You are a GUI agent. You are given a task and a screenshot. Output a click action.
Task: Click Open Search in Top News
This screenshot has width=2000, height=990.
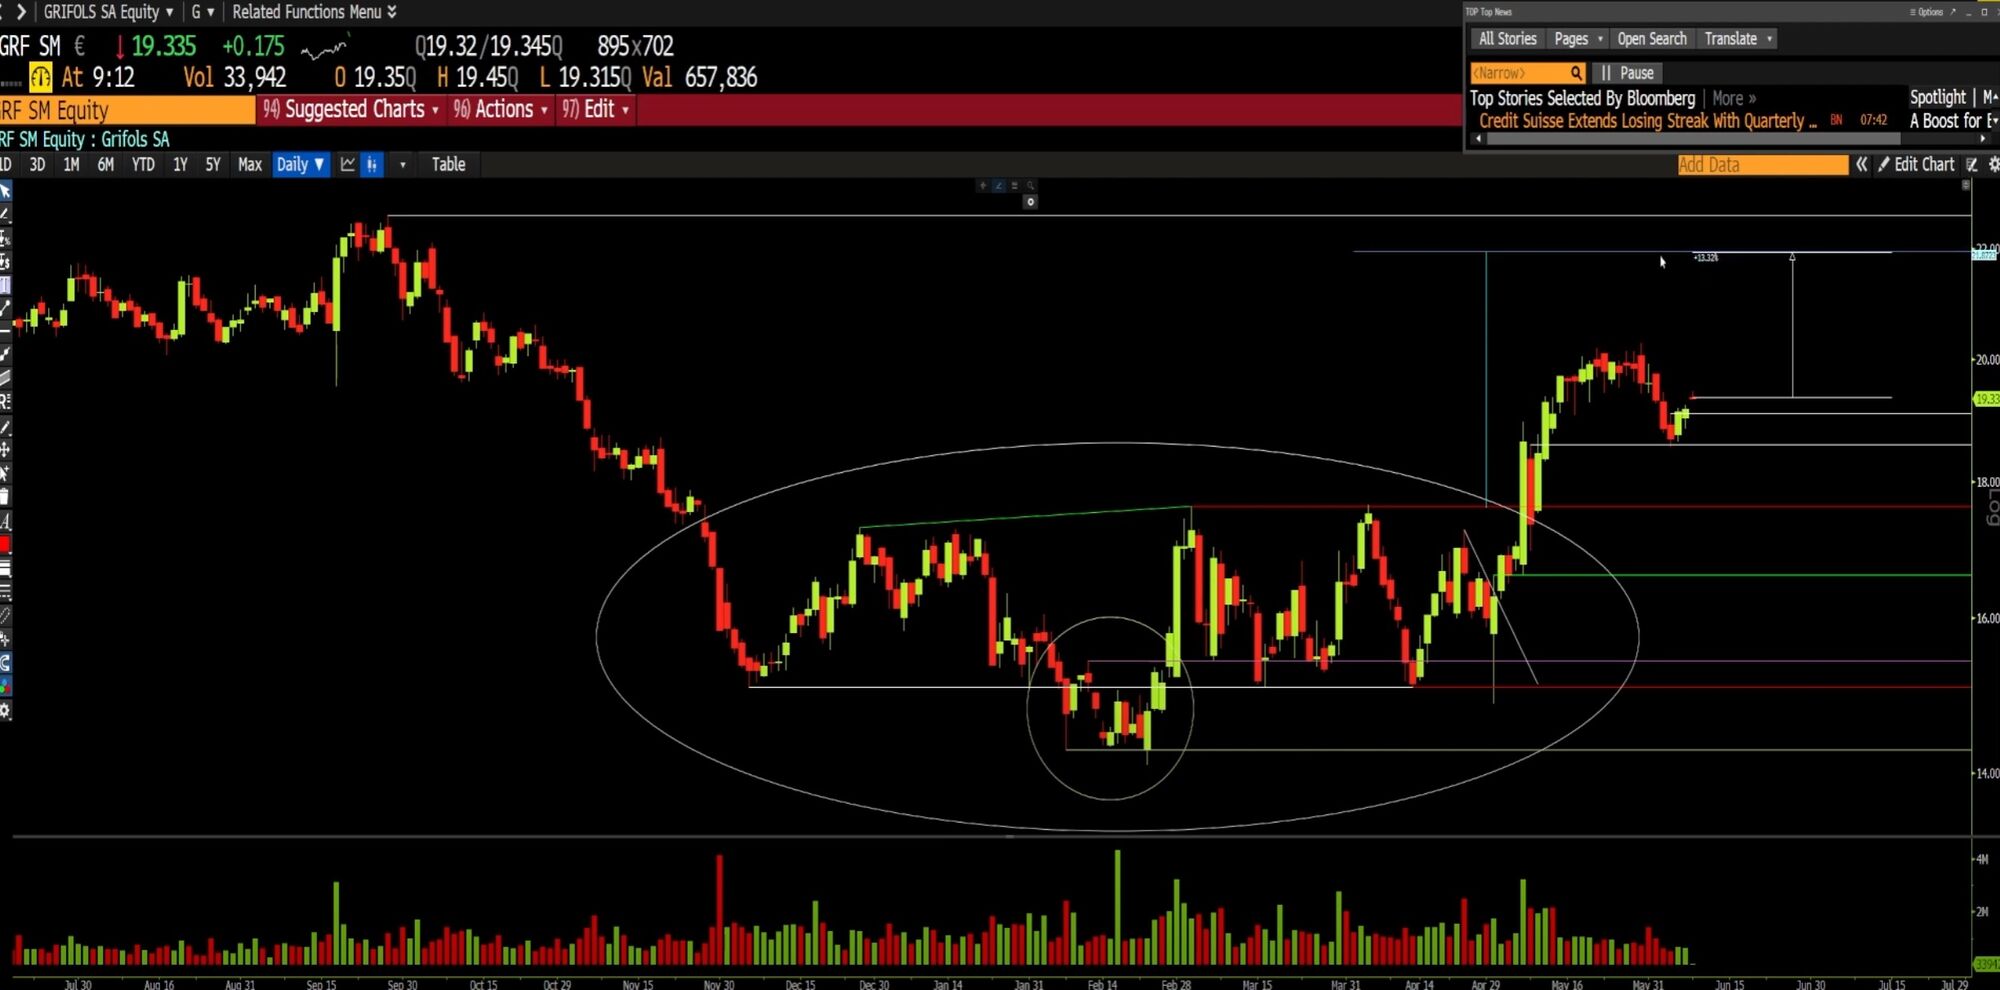click(x=1652, y=39)
